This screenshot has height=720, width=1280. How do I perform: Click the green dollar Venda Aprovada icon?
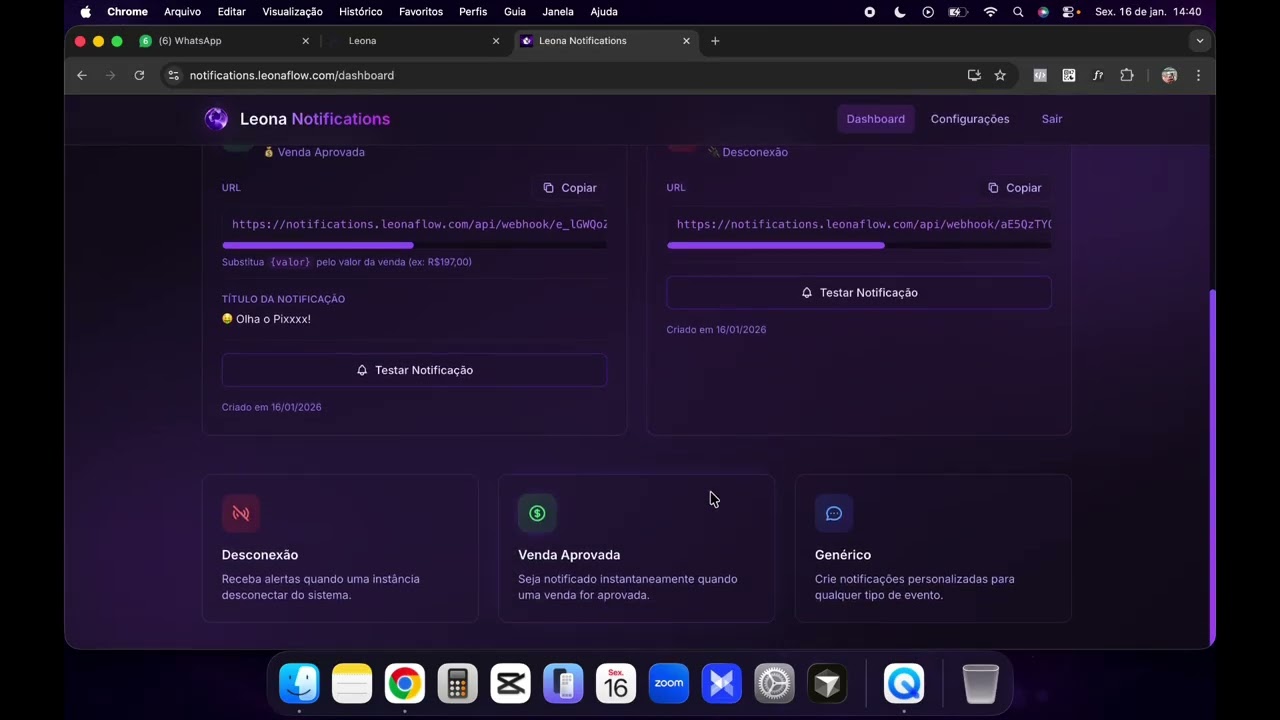[x=537, y=513]
